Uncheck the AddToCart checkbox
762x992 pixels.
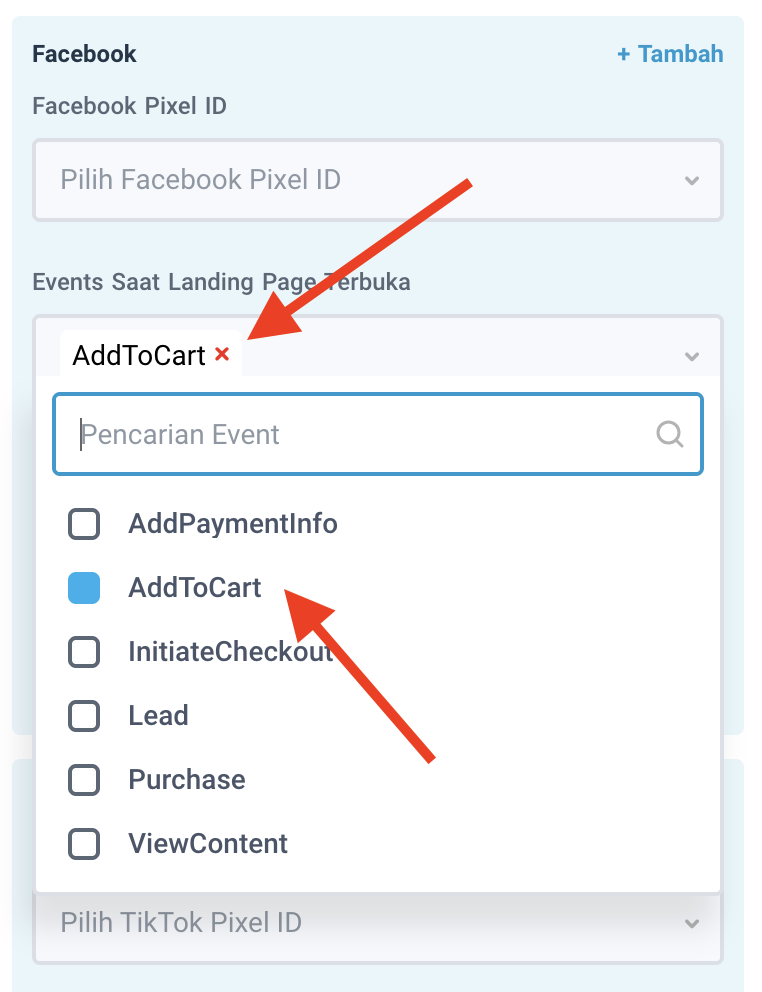coord(84,588)
